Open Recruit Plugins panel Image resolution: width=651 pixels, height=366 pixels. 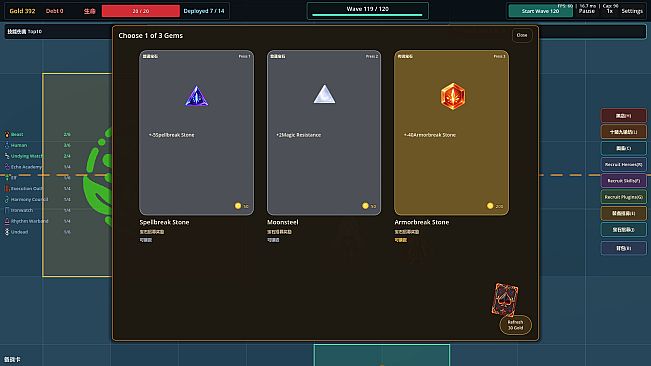tap(623, 197)
